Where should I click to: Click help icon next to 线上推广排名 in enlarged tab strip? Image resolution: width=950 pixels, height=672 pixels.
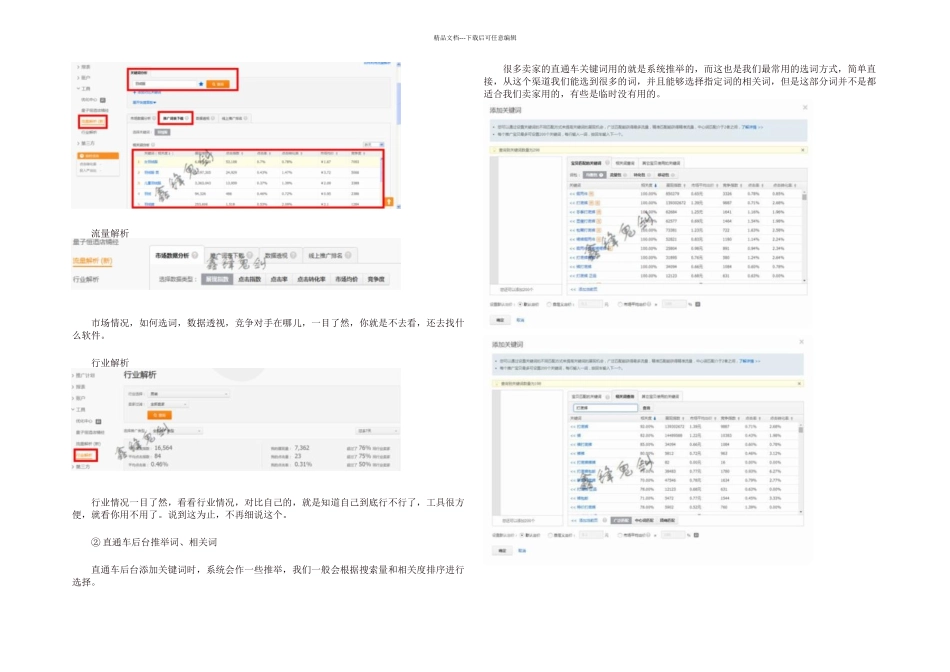(x=348, y=255)
